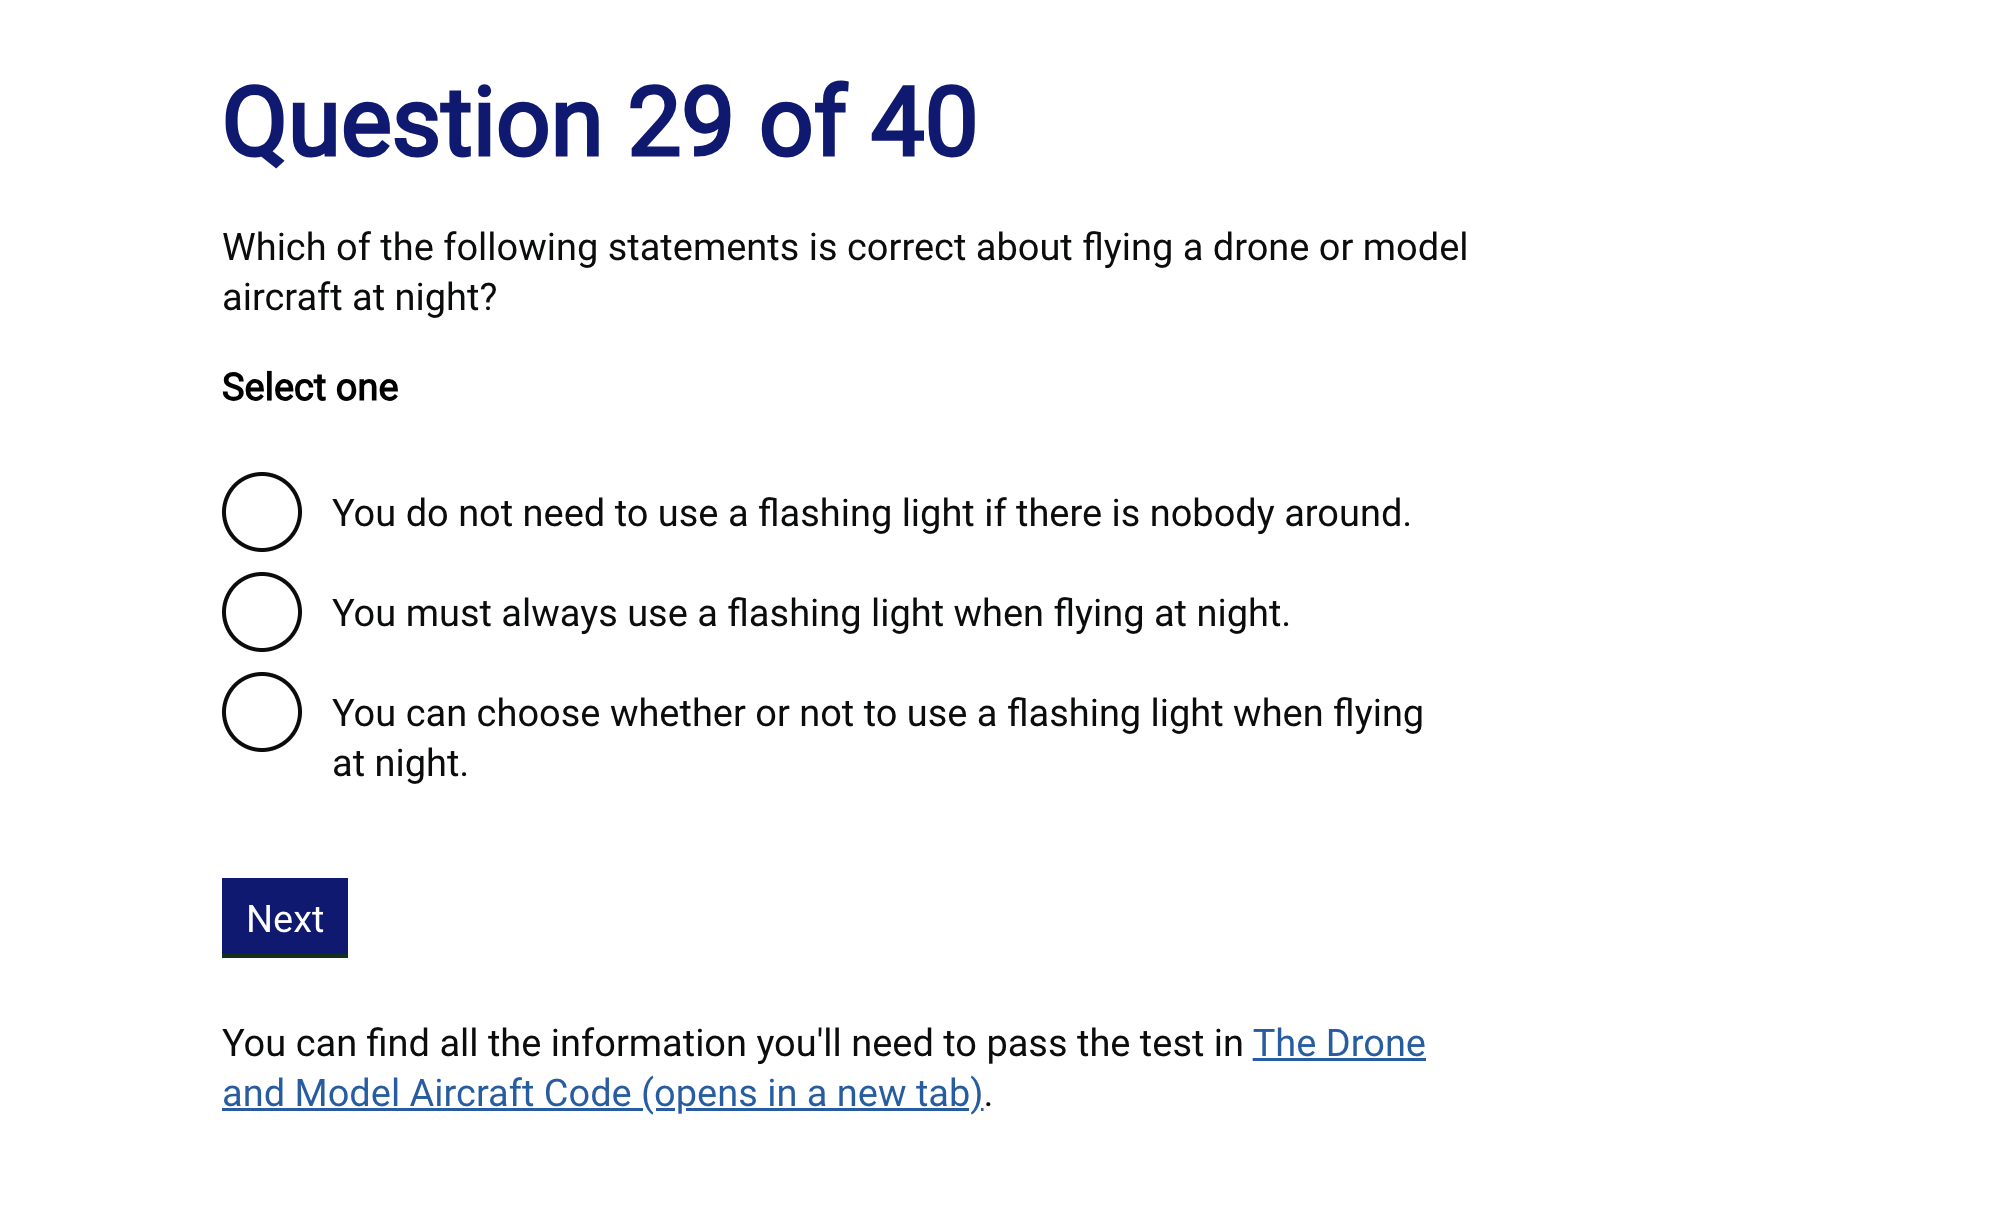Click the question text about flying at night

pos(844,247)
